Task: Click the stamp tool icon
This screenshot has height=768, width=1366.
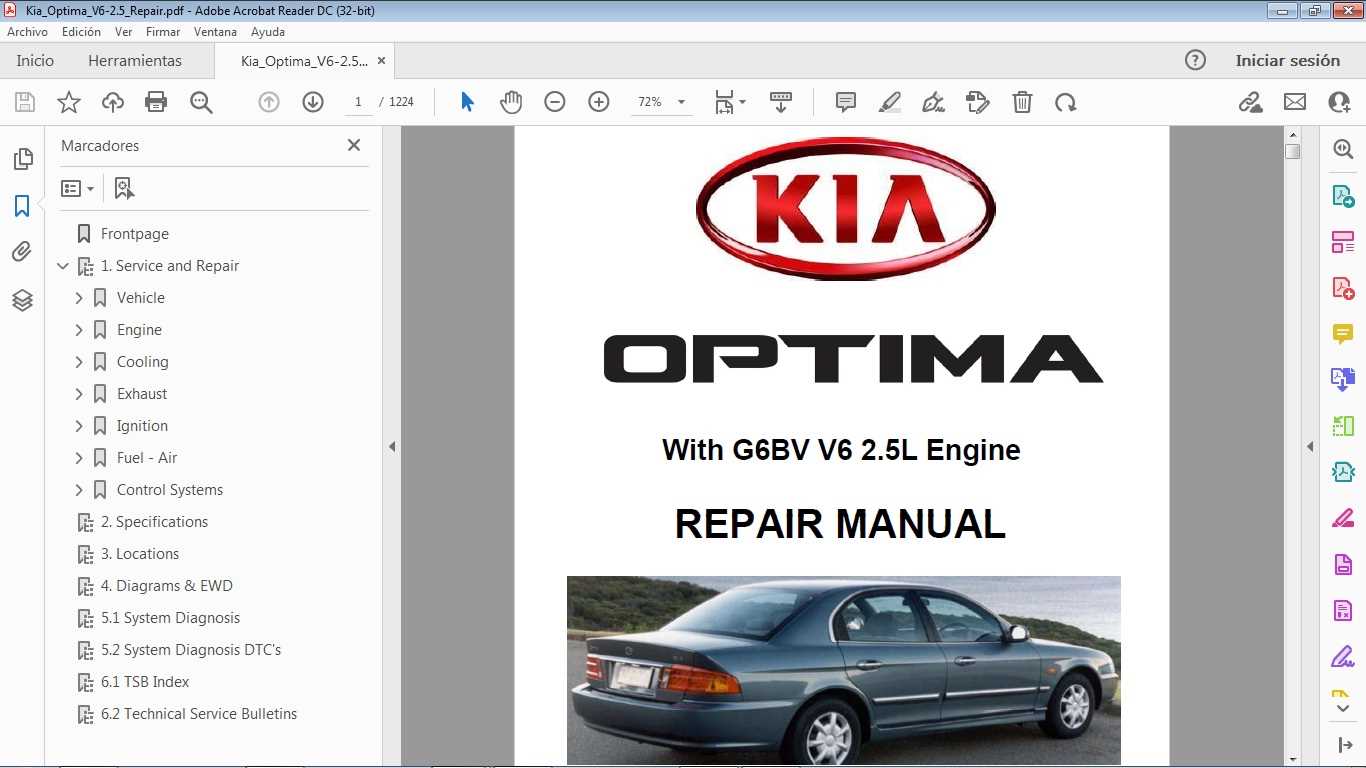Action: click(x=978, y=102)
